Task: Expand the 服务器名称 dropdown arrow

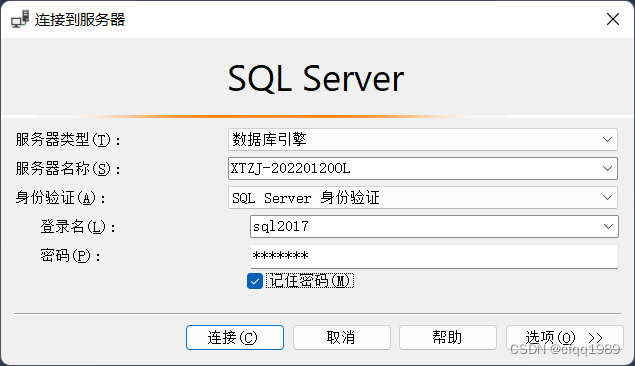Action: click(x=607, y=168)
